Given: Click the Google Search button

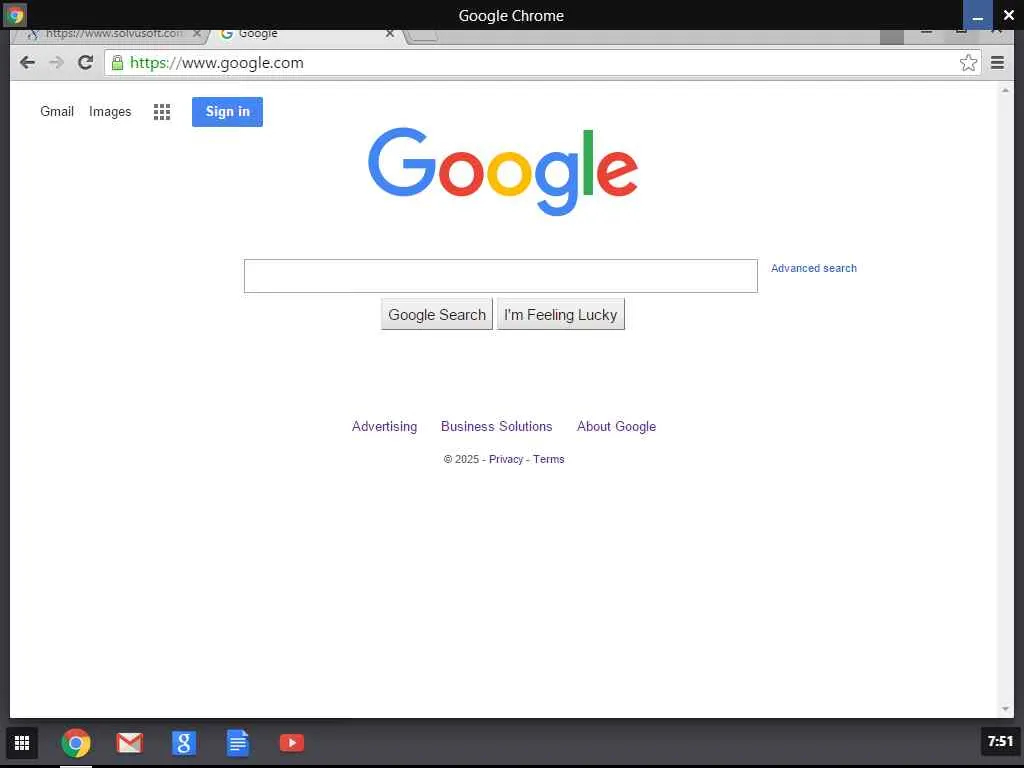Looking at the screenshot, I should 437,314.
